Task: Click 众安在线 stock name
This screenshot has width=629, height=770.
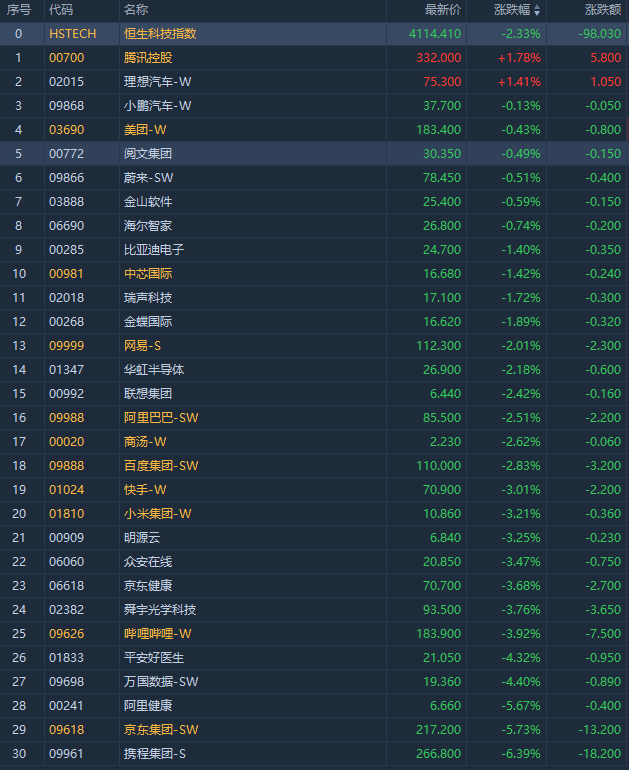Action: (x=148, y=562)
